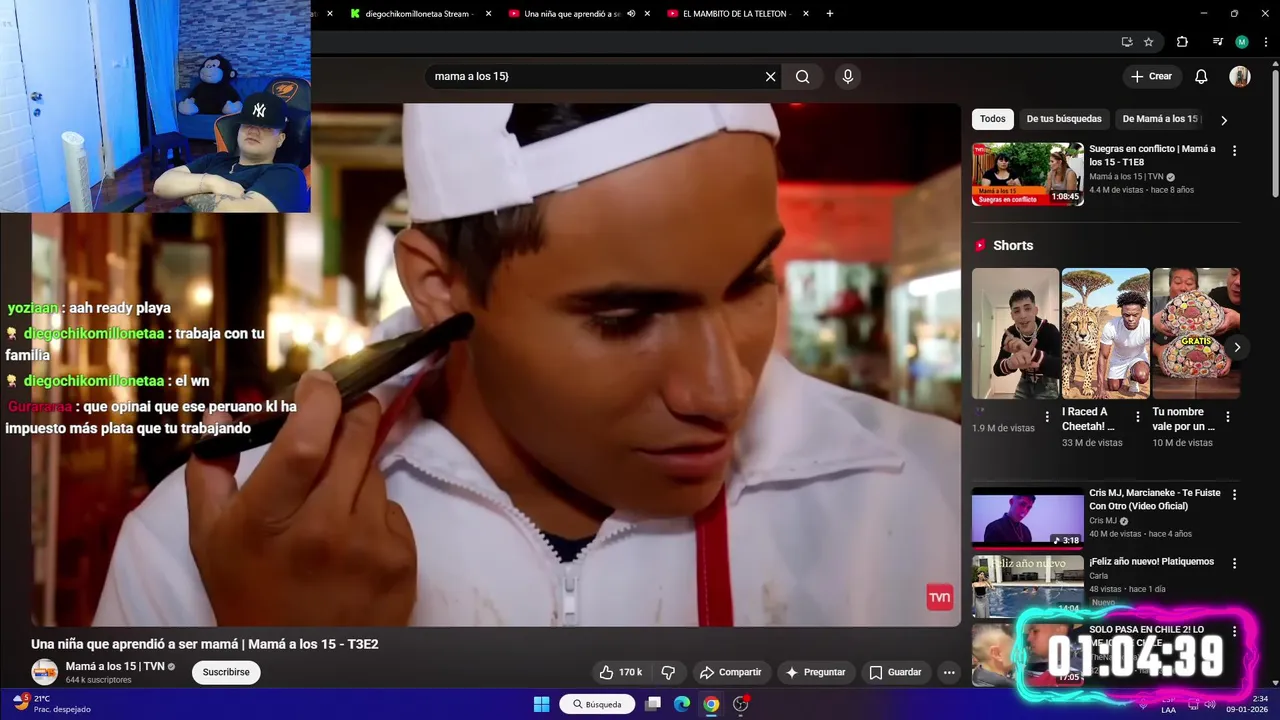The height and width of the screenshot is (720, 1280).
Task: Close the 'diegochikomillonetaa Stream' tab
Action: tap(488, 14)
